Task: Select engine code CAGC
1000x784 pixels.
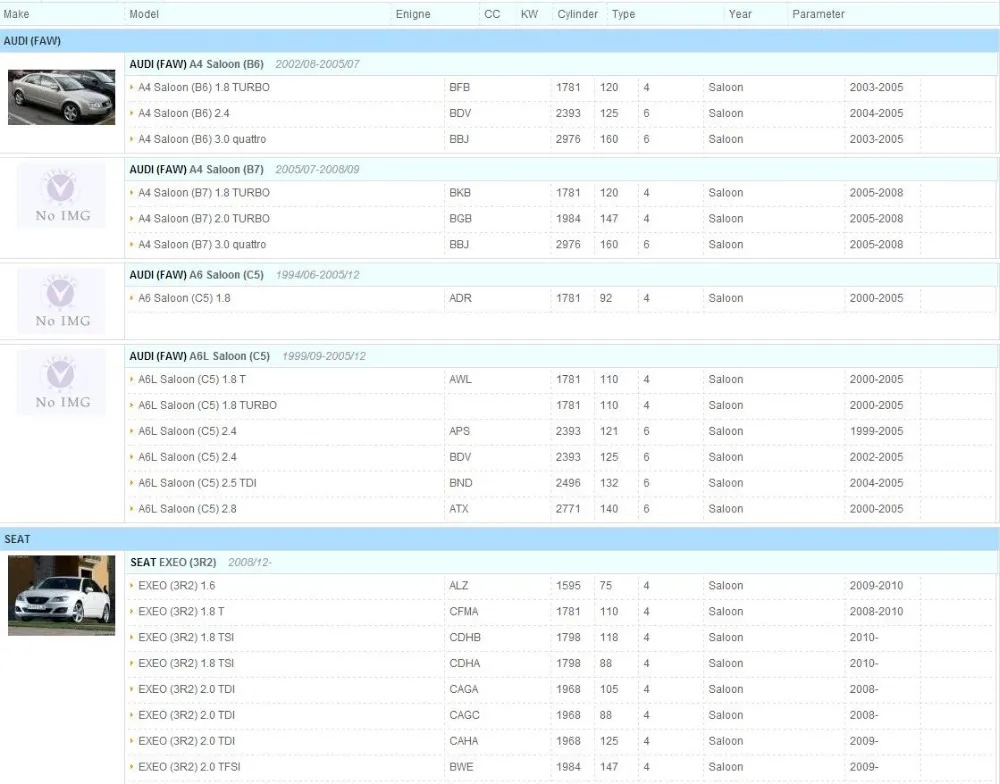Action: click(x=464, y=715)
